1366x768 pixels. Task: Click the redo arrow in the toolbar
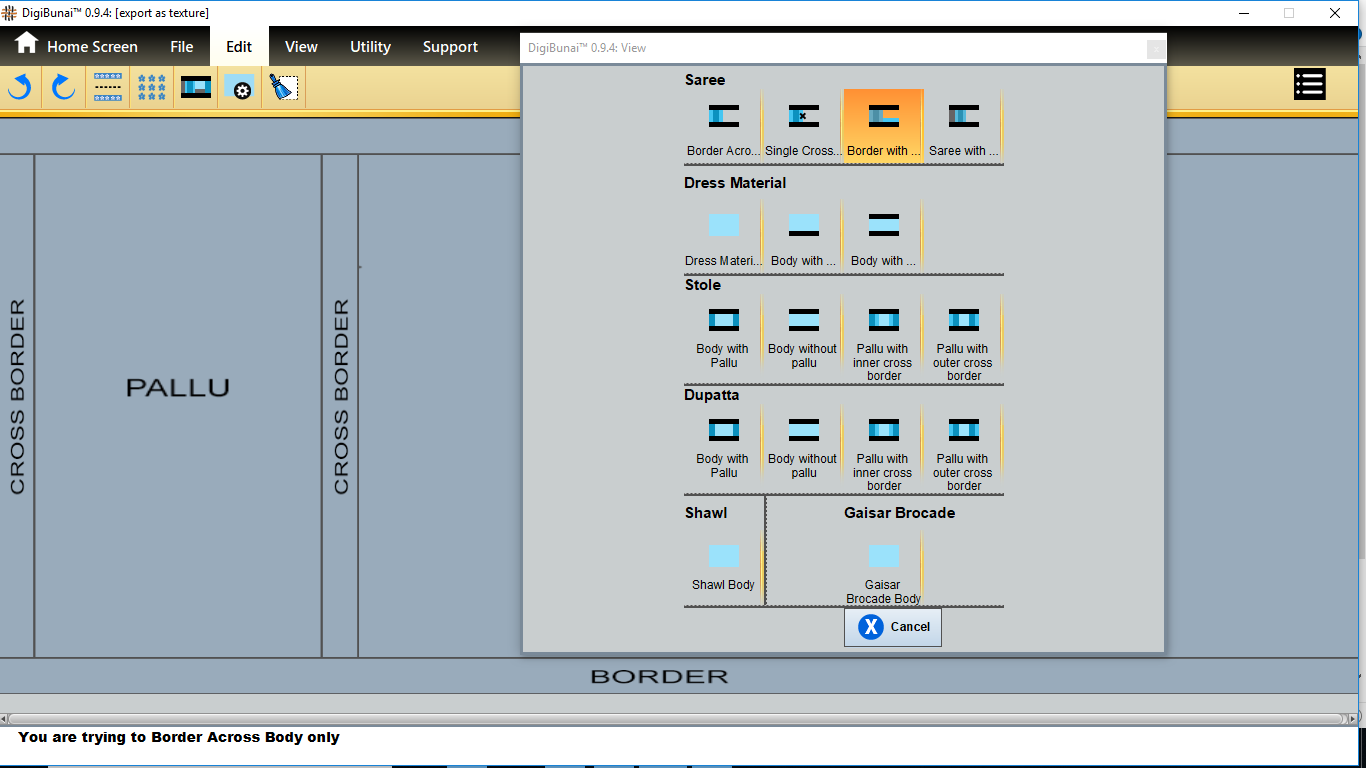[x=64, y=88]
